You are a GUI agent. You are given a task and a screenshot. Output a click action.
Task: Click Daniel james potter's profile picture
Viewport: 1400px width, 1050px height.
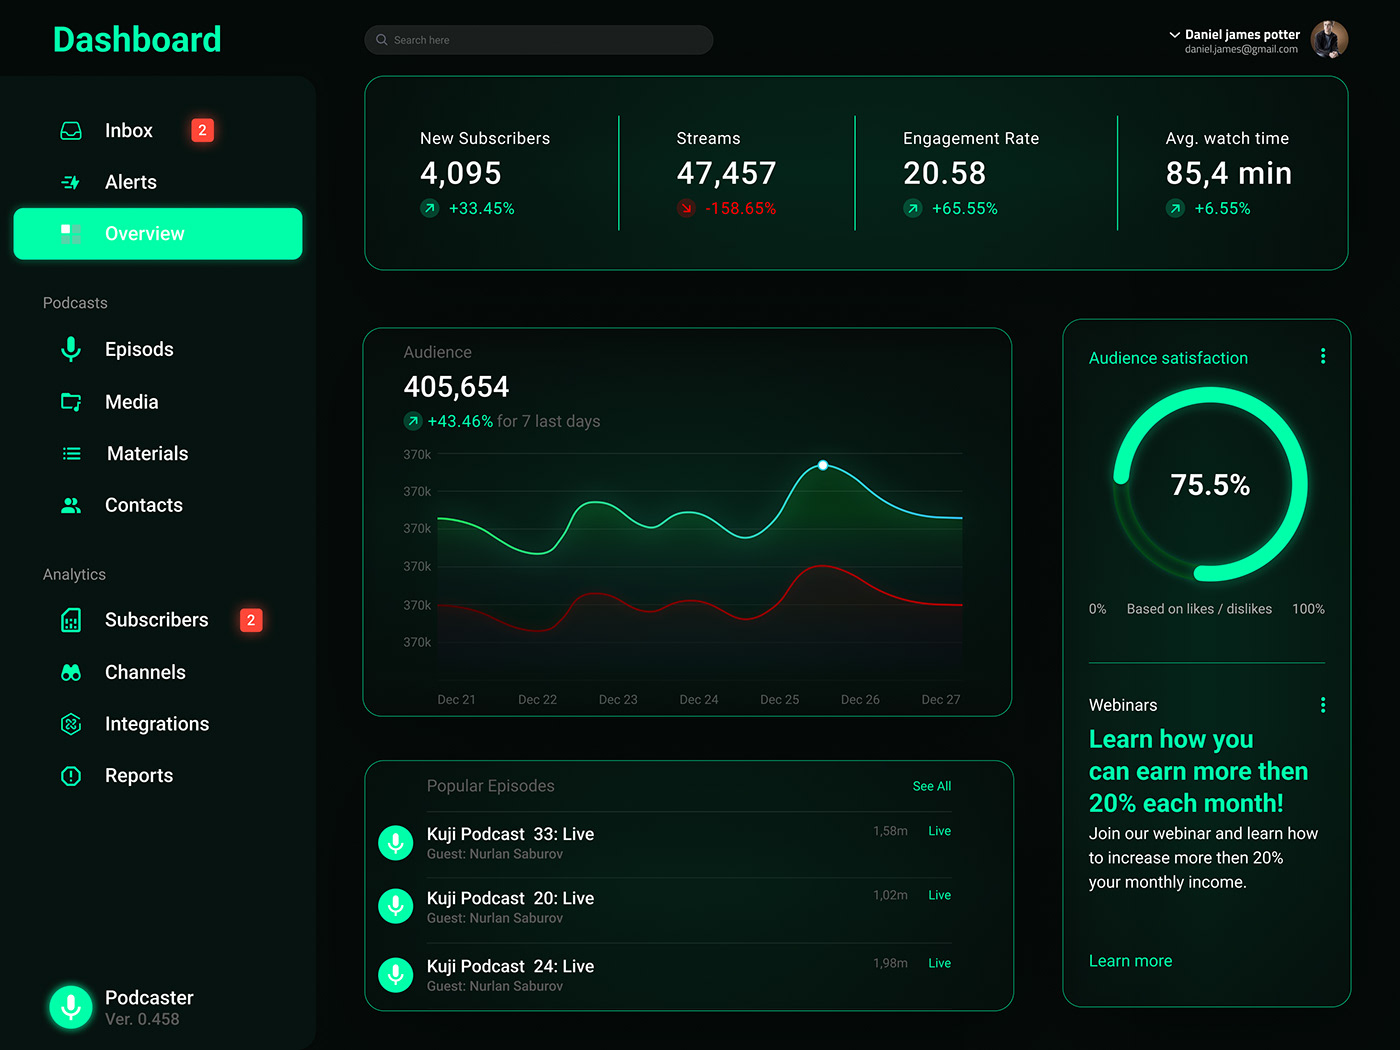click(x=1329, y=39)
